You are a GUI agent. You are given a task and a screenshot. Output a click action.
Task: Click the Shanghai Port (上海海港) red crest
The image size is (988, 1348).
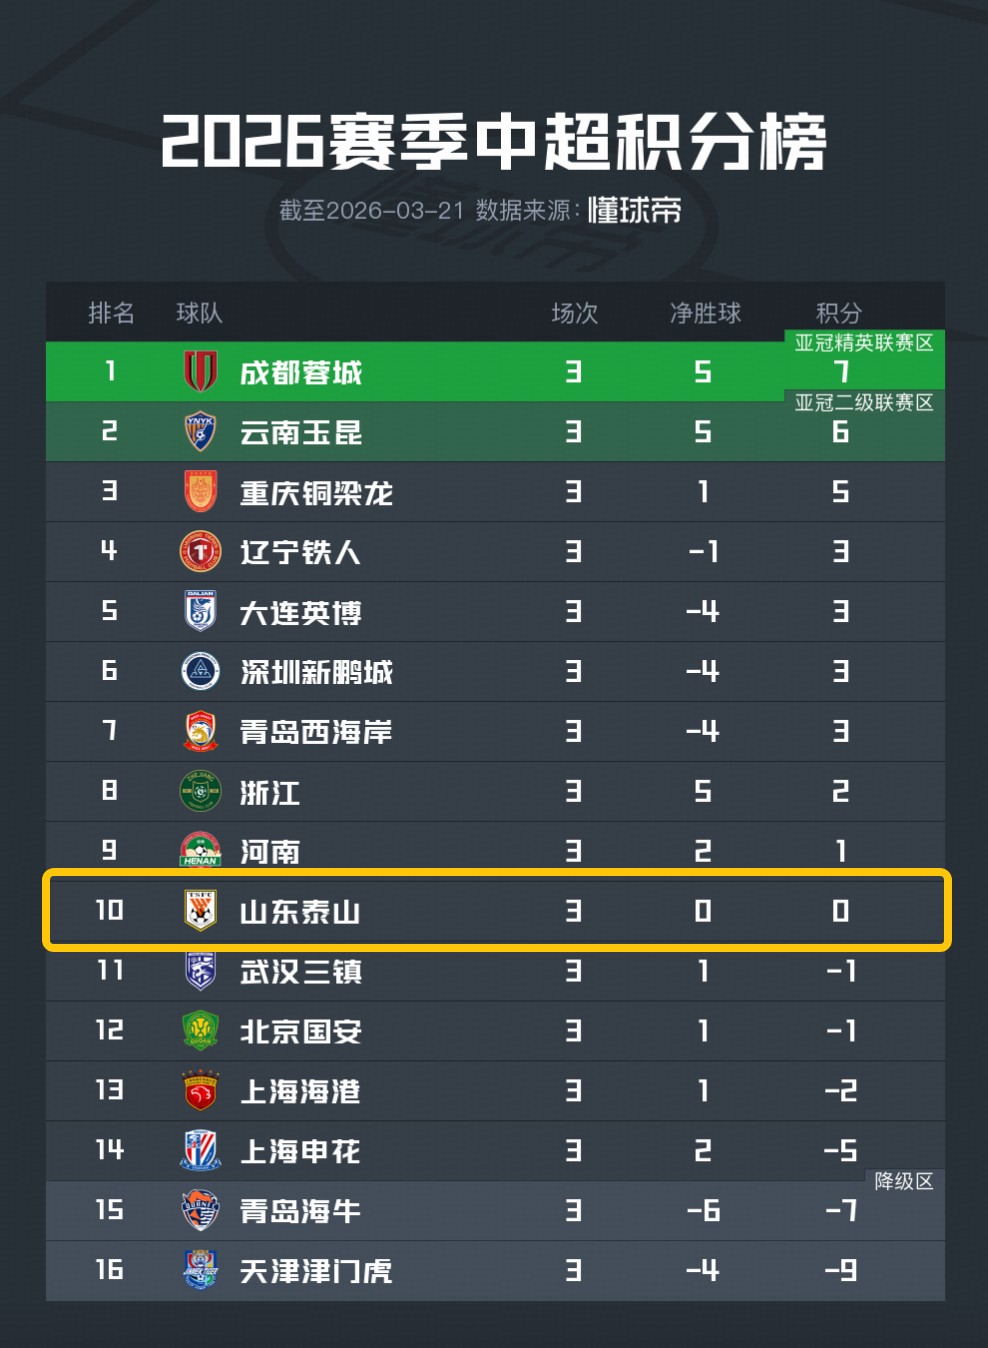pos(200,1091)
